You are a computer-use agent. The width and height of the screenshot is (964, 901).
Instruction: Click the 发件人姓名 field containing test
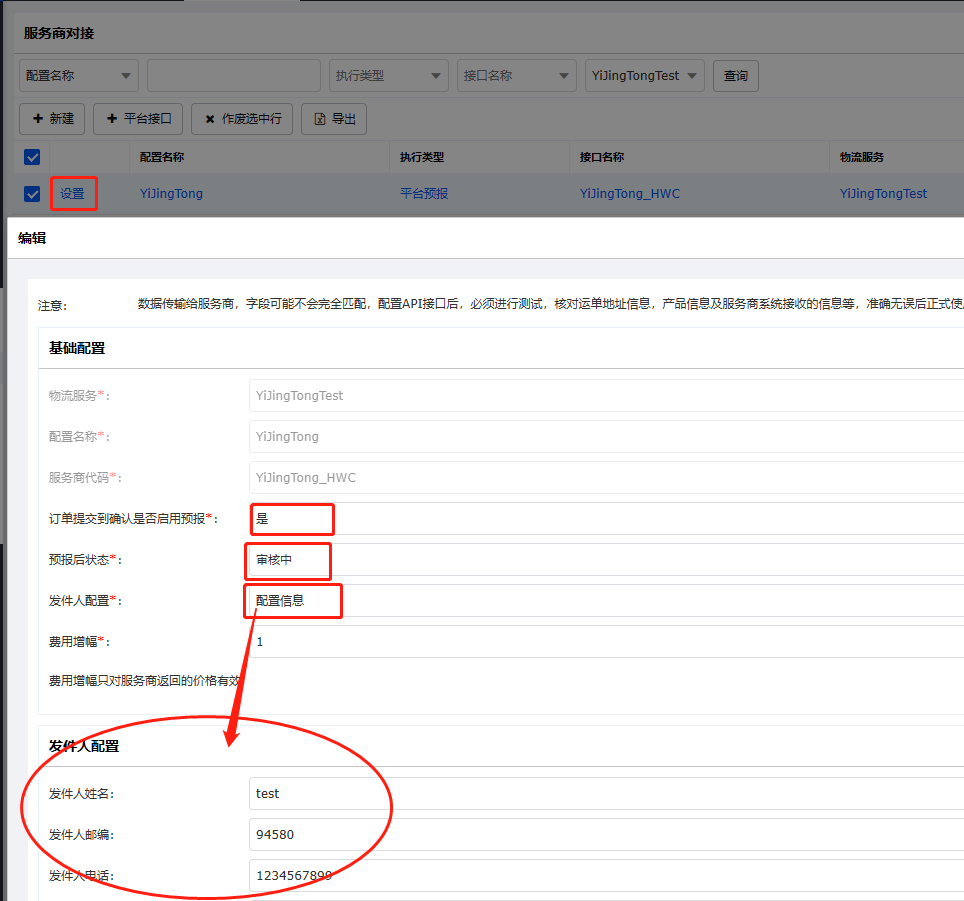click(606, 793)
